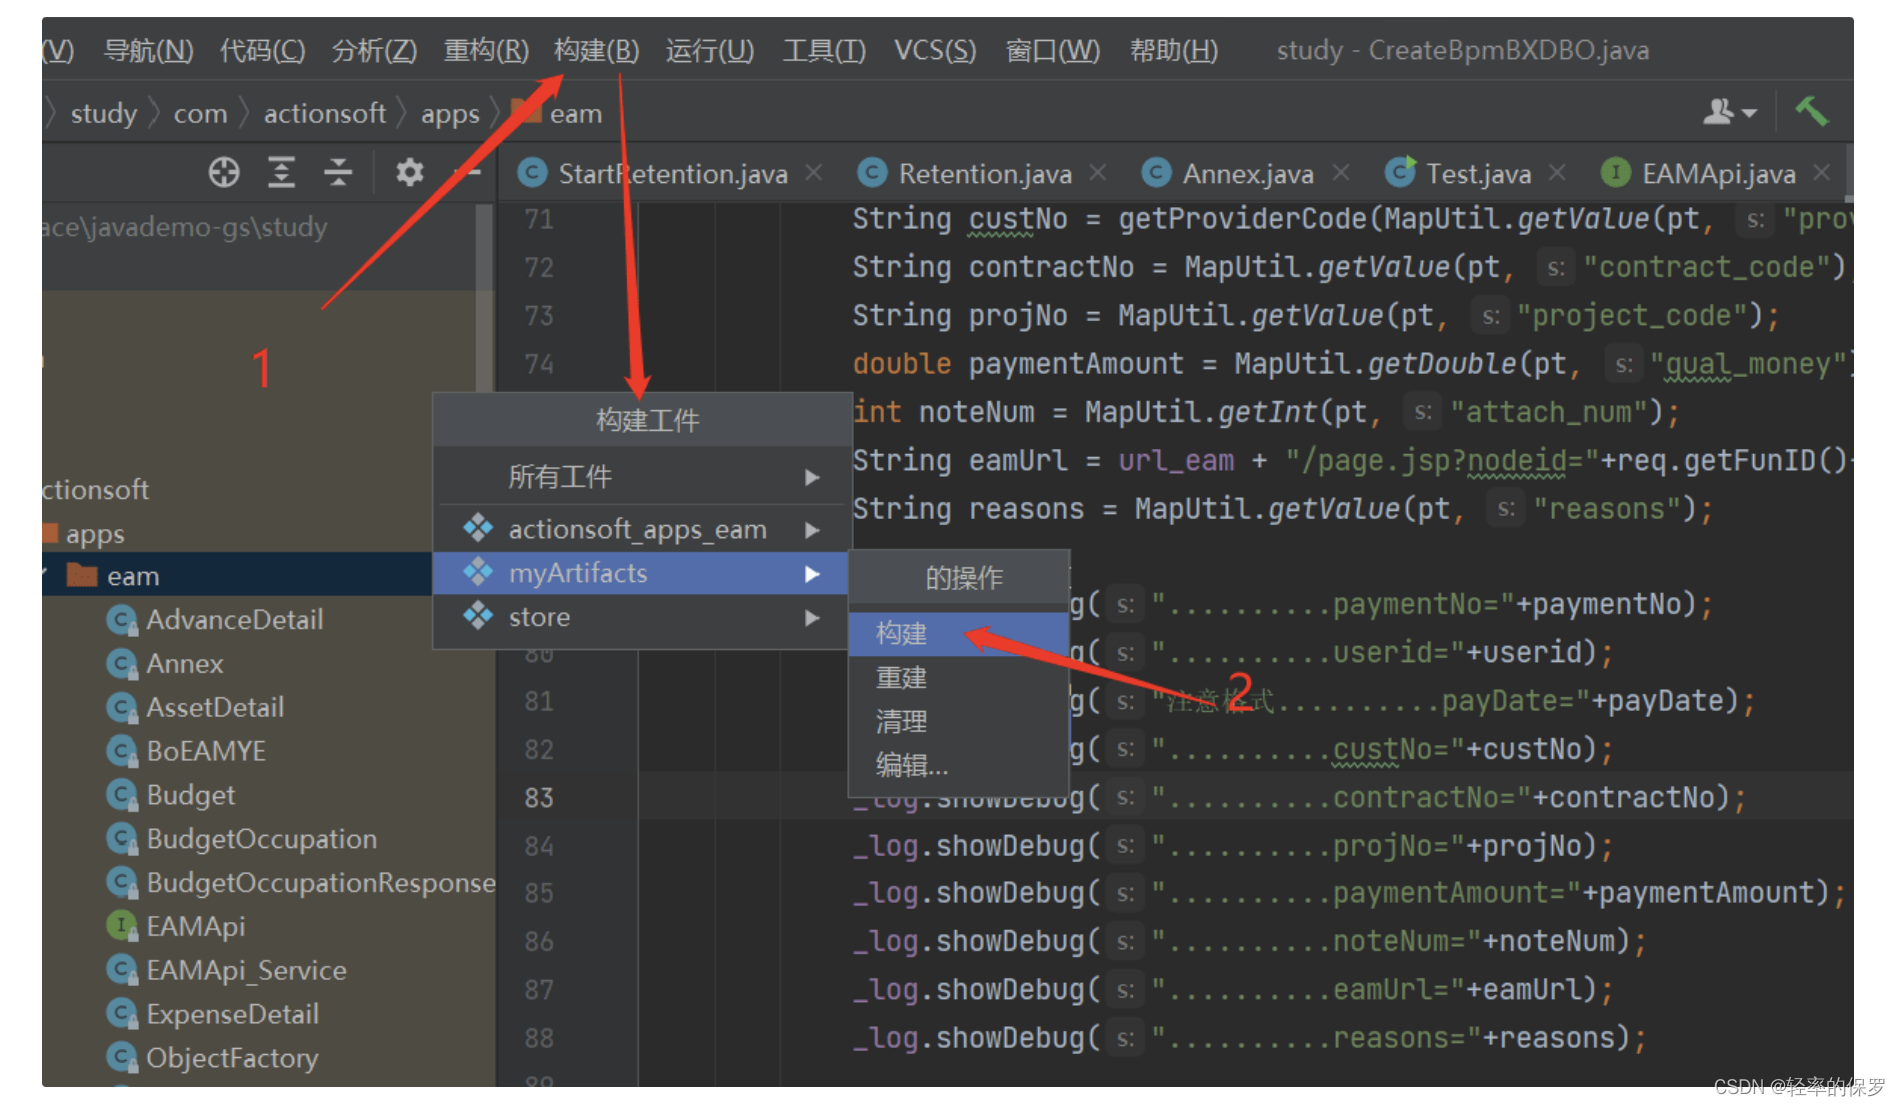Click the Expand All icon in project panel
This screenshot has width=1900, height=1106.
282,172
